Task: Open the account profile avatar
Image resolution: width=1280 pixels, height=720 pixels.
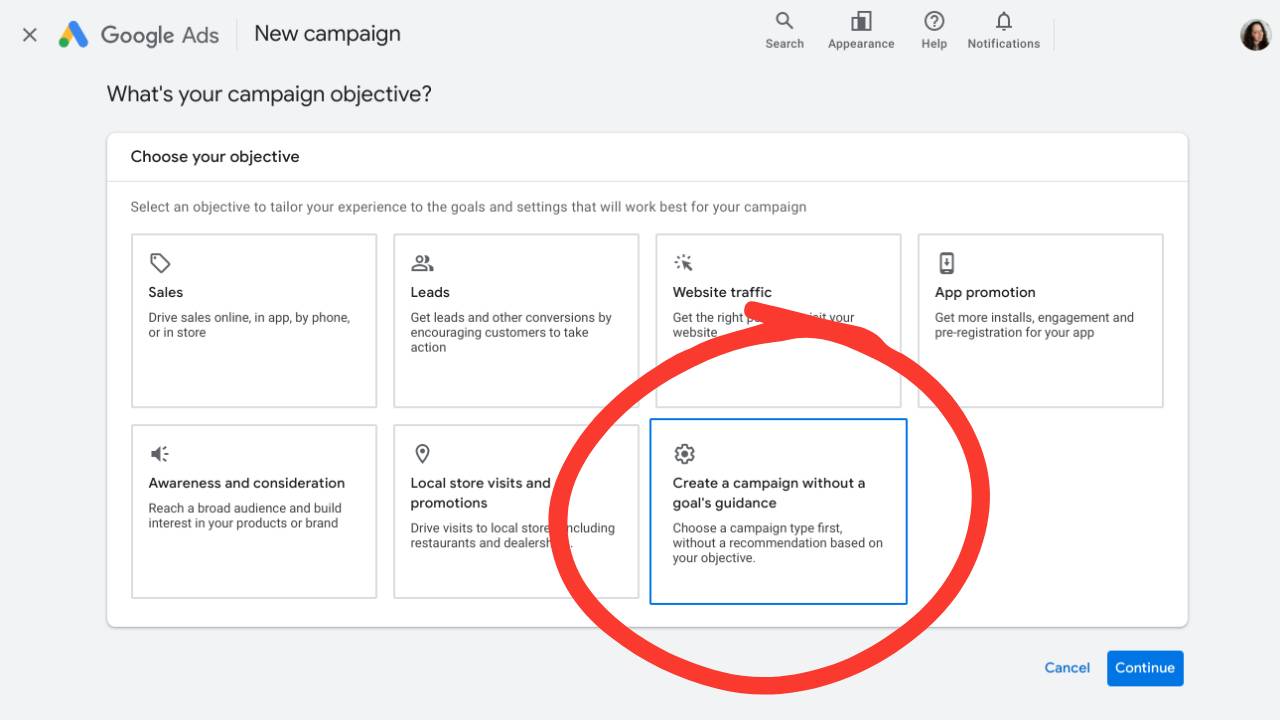Action: coord(1255,33)
